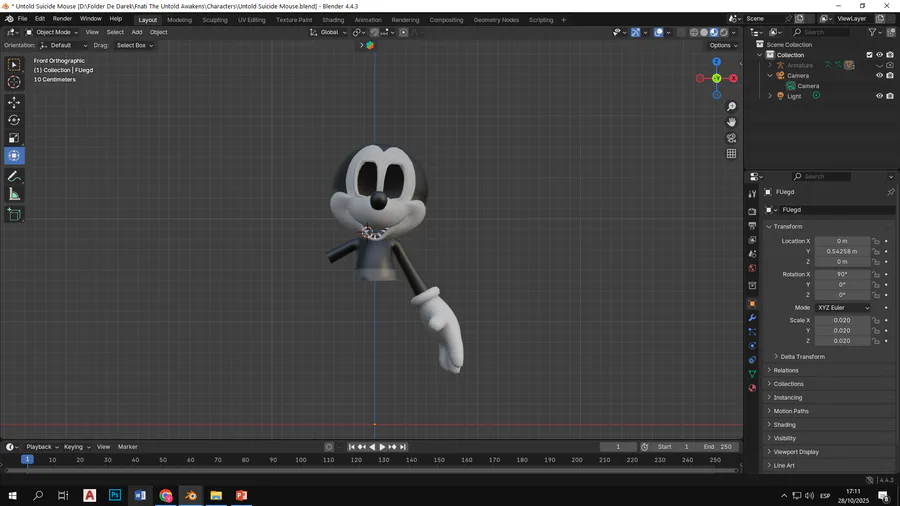This screenshot has height=506, width=900.
Task: Collapse the Transform panel
Action: click(x=769, y=227)
